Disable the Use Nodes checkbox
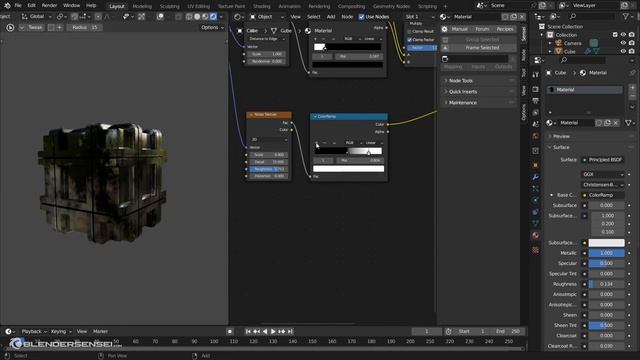The image size is (640, 360). pyautogui.click(x=361, y=17)
